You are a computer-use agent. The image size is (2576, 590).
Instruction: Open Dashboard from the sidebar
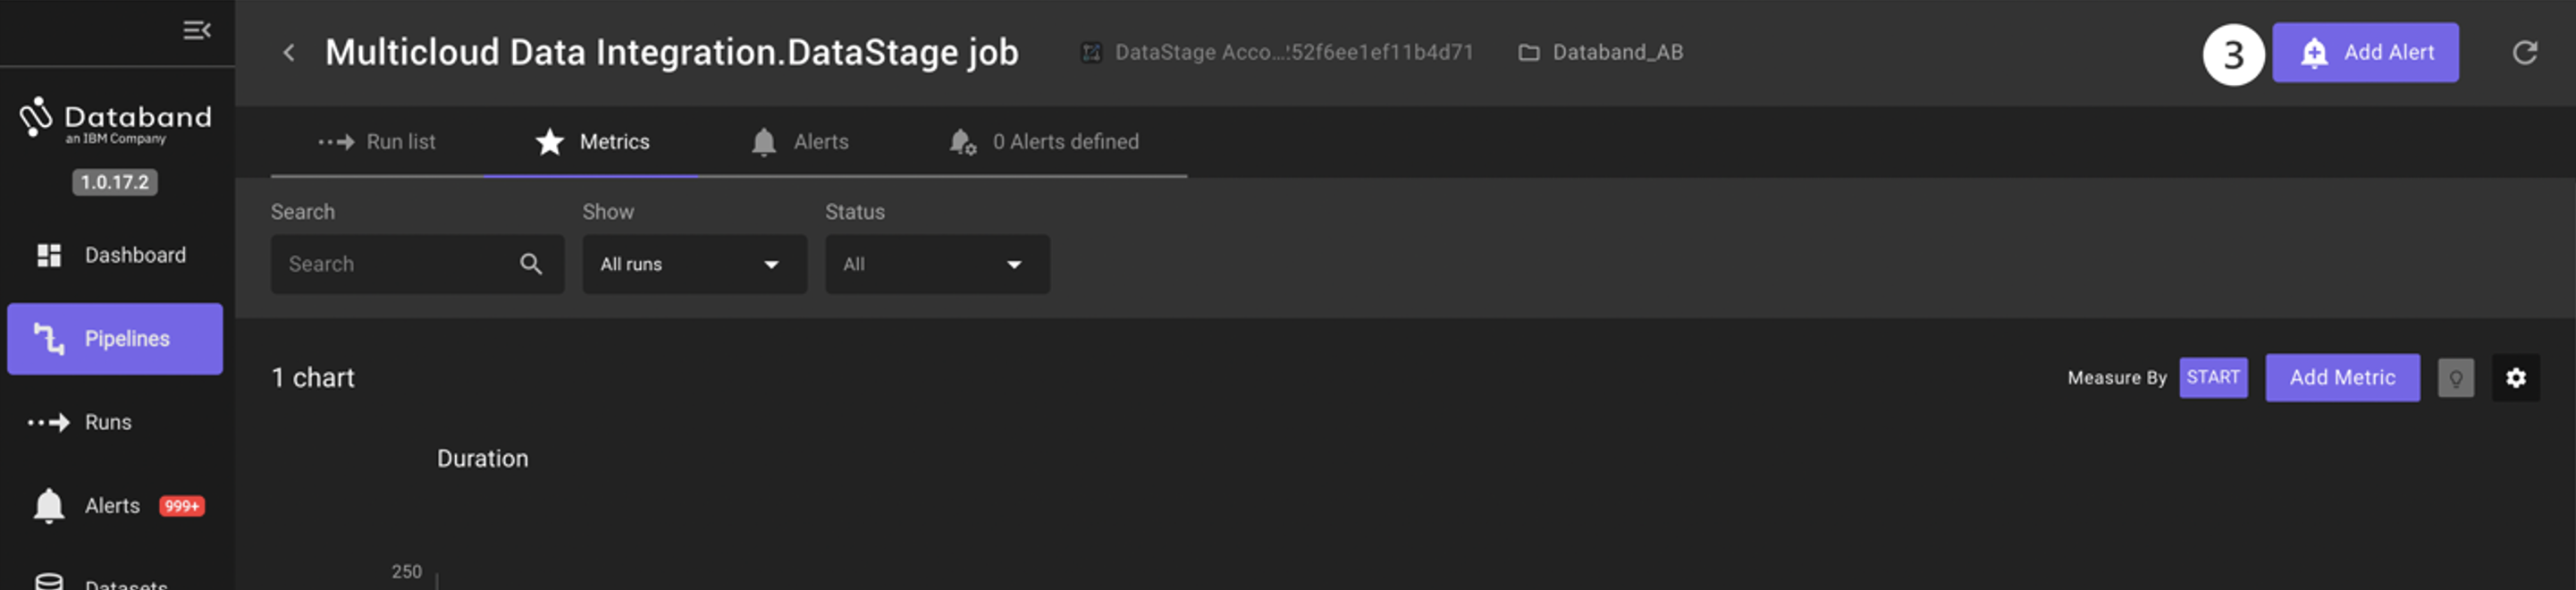tap(115, 255)
